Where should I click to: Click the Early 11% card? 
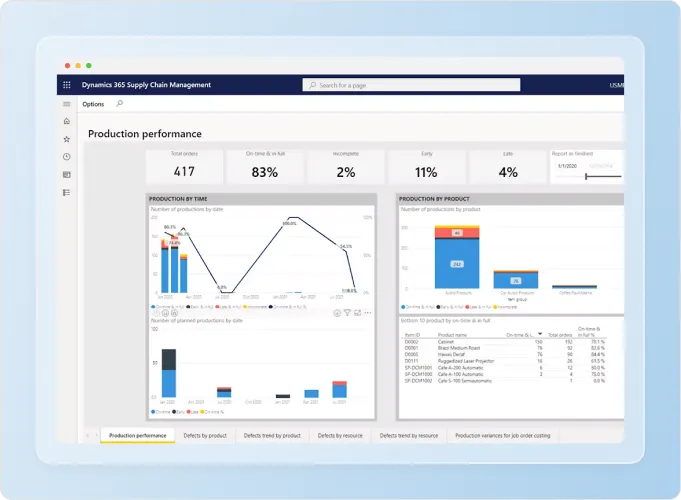pyautogui.click(x=426, y=167)
